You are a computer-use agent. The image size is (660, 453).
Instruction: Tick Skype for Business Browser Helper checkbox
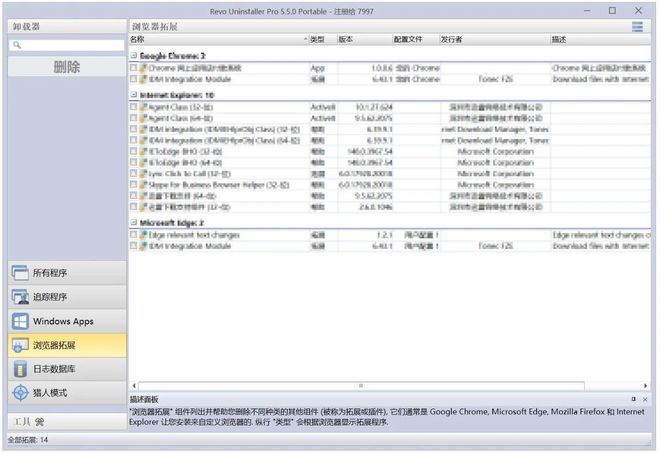coord(133,184)
